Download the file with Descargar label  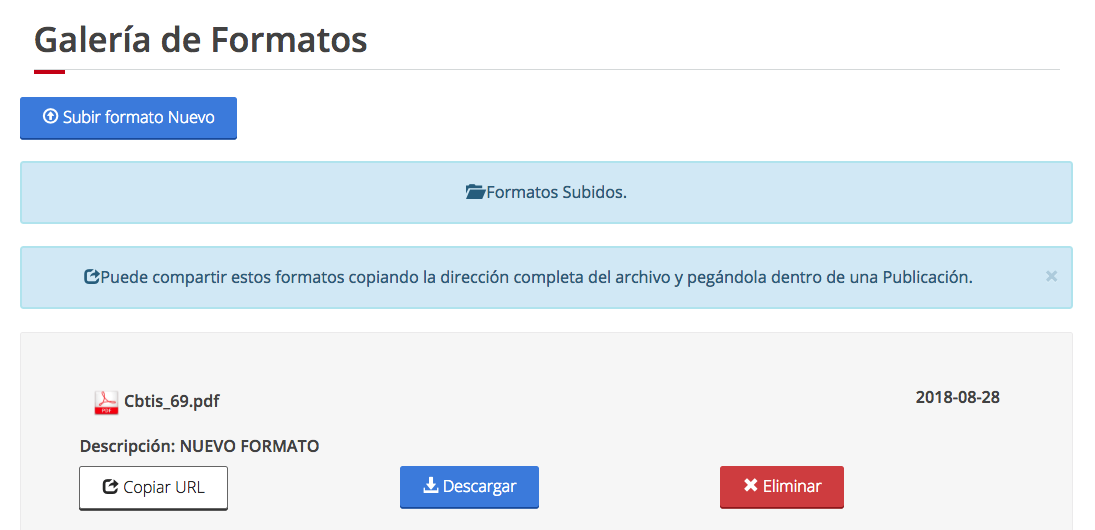pos(479,487)
